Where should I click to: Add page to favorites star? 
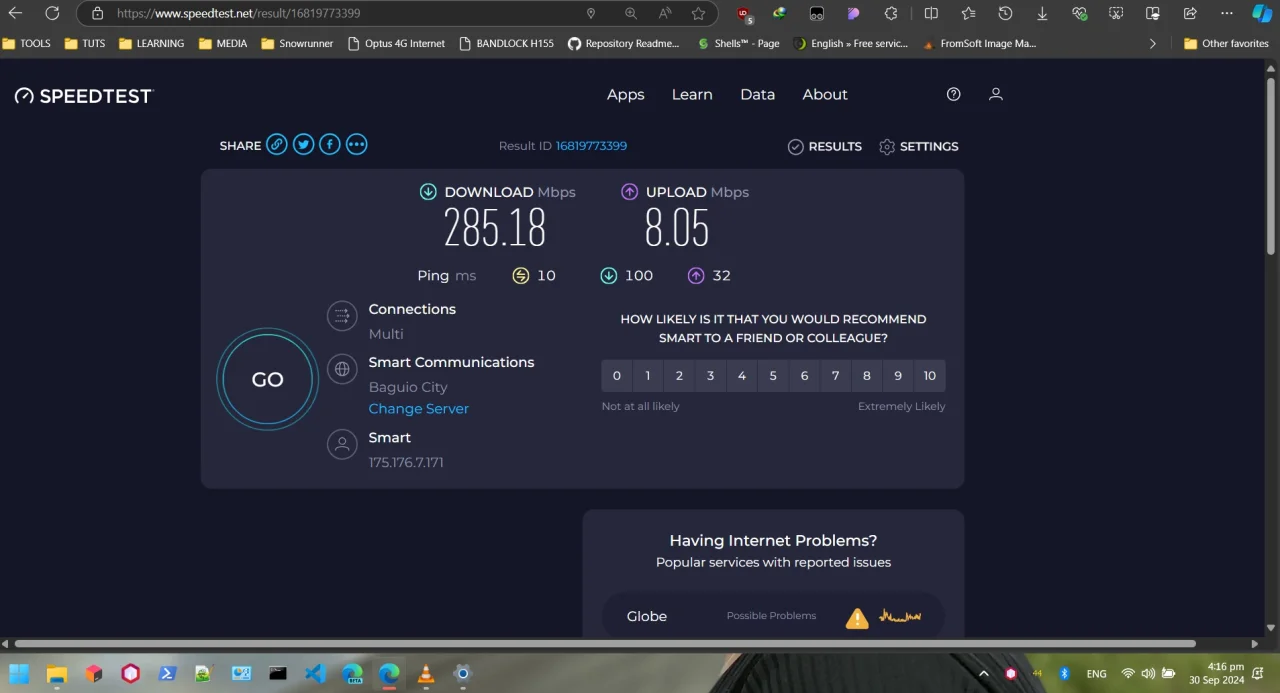[x=698, y=13]
